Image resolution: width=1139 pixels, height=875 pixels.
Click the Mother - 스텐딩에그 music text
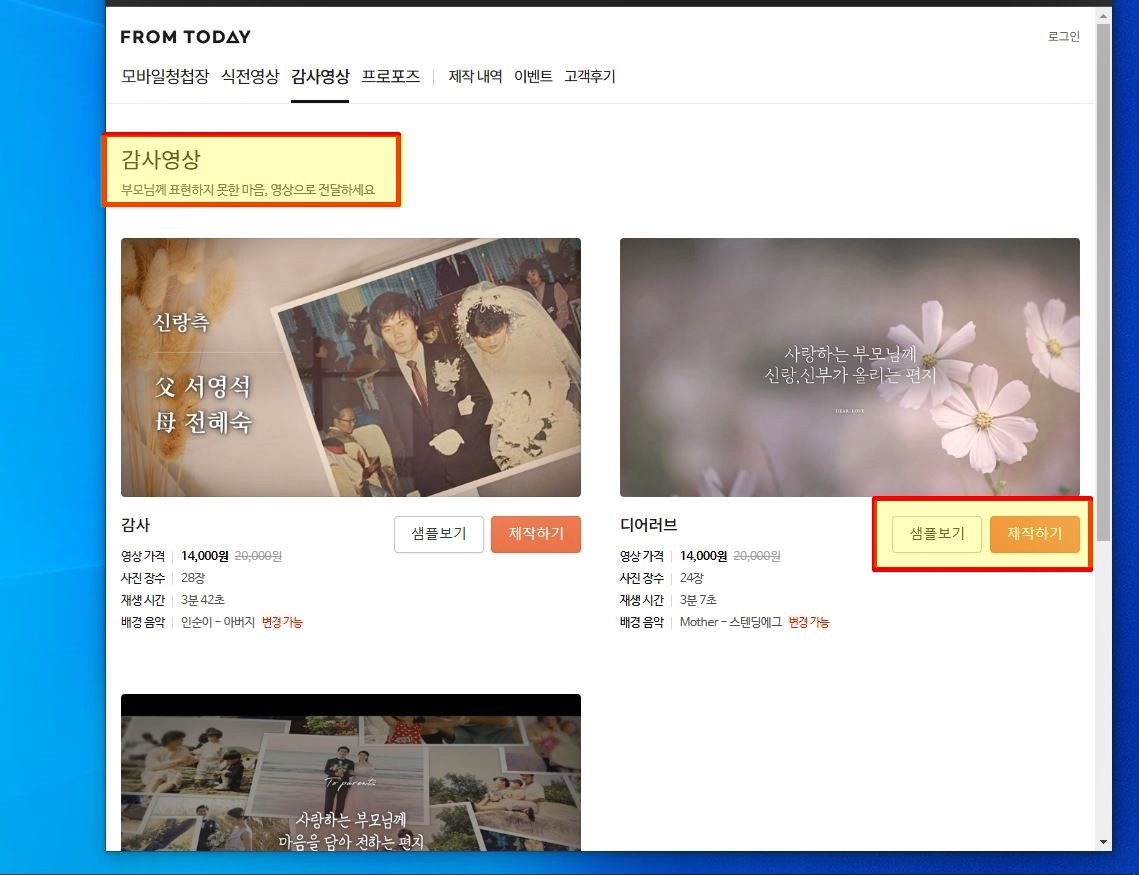tap(731, 622)
